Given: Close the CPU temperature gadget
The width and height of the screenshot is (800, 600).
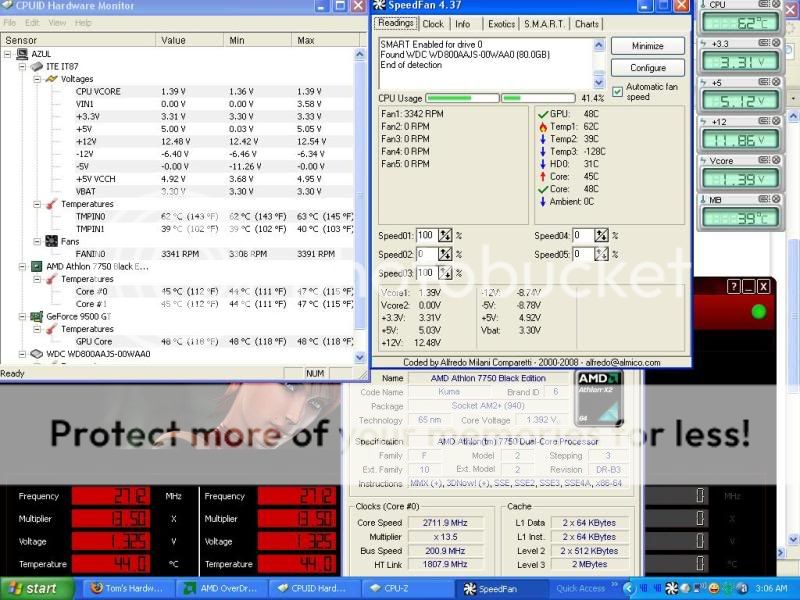Looking at the screenshot, I should pos(776,4).
